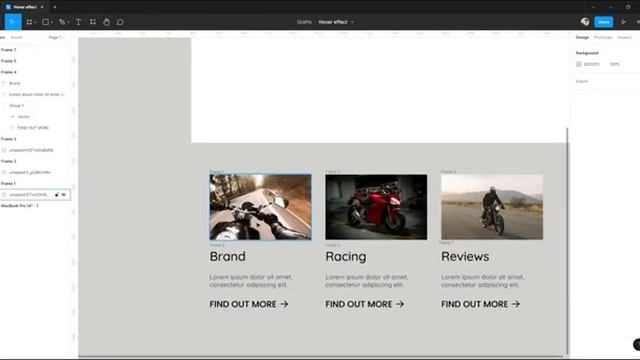Click FIND OUT MORE under Racing
This screenshot has width=640, height=360.
coord(359,304)
